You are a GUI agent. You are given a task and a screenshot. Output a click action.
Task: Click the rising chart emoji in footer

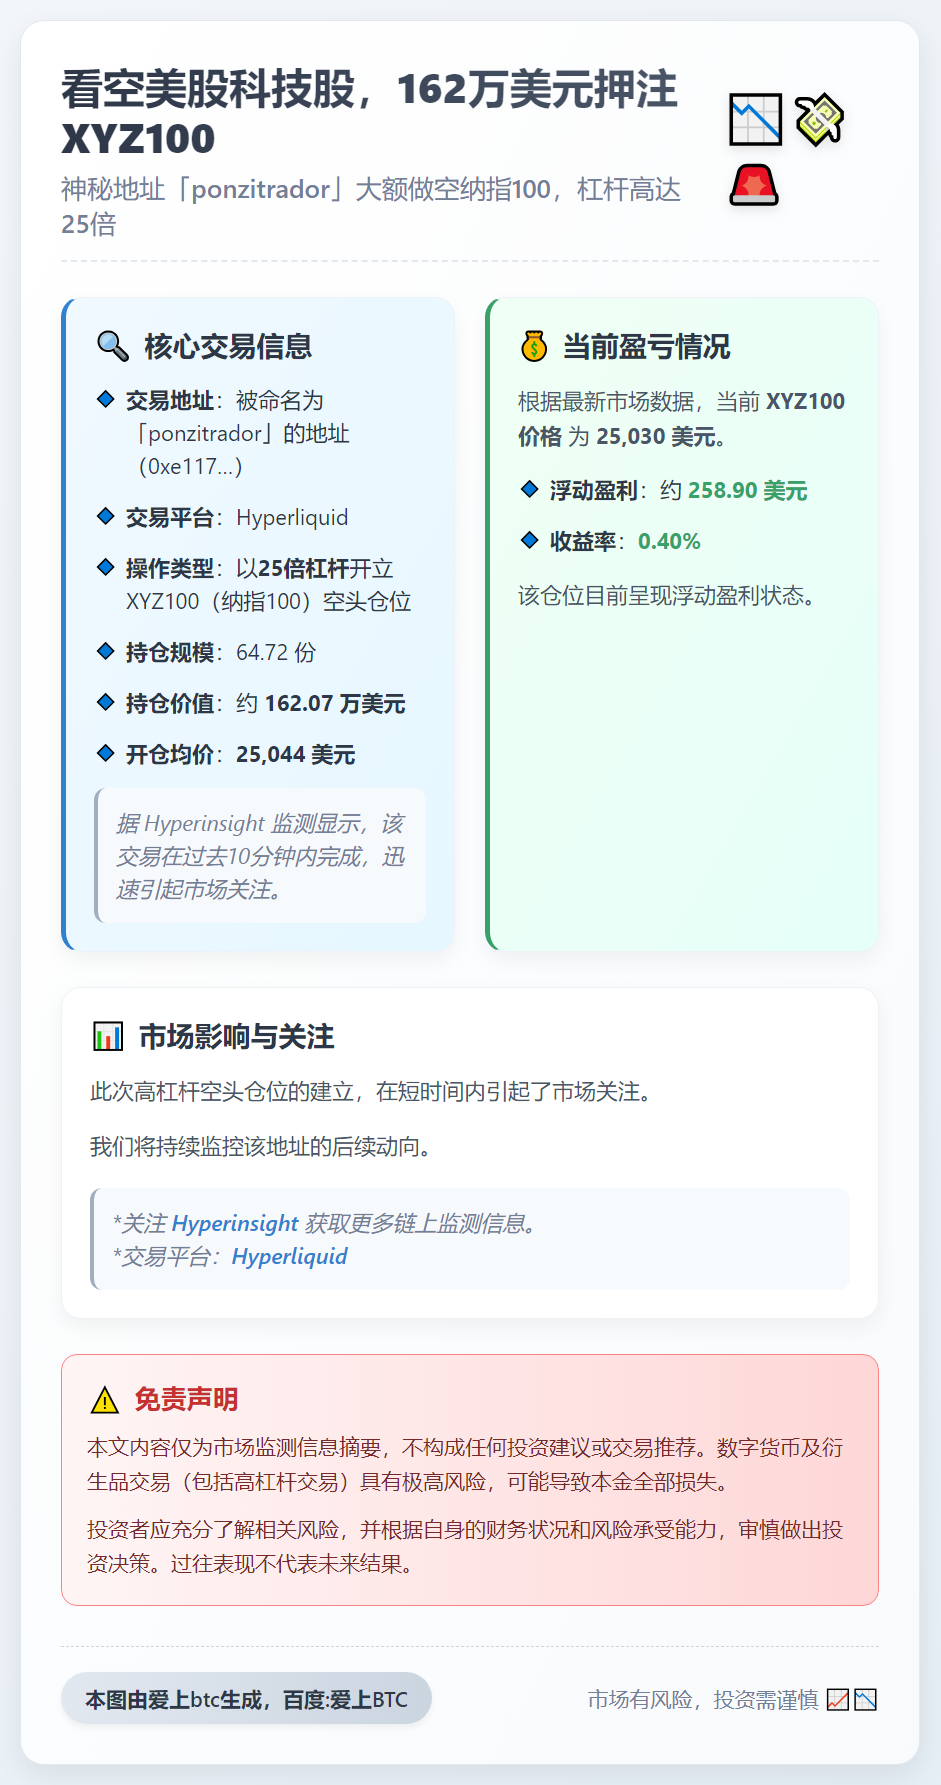point(838,1699)
